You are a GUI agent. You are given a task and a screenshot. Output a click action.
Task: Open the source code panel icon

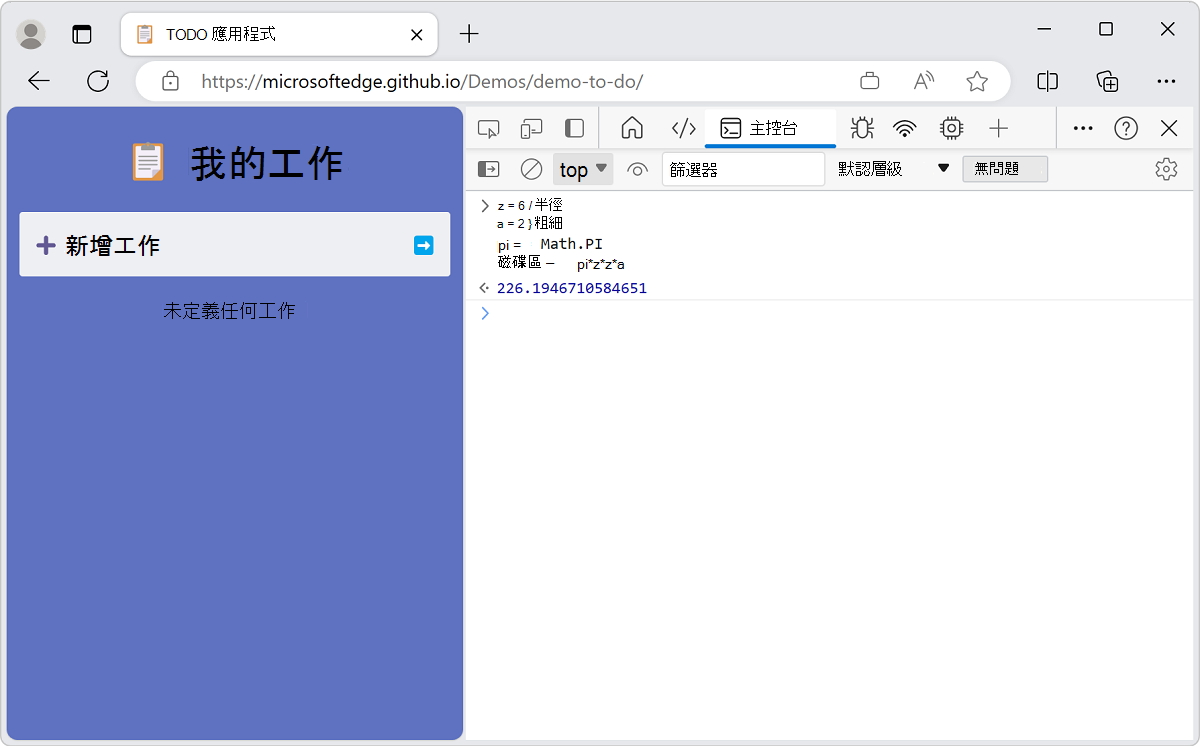click(683, 128)
